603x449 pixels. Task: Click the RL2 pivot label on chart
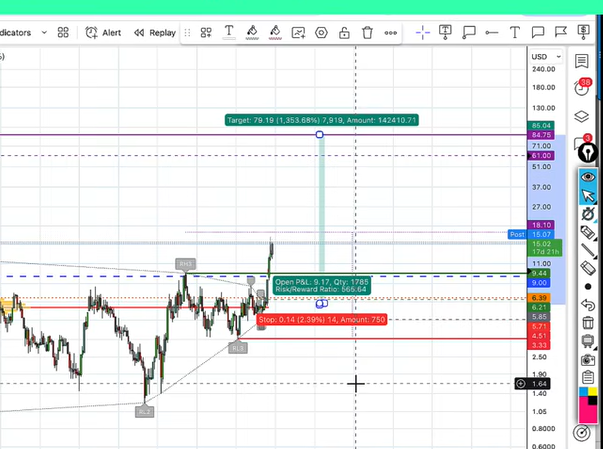click(145, 412)
